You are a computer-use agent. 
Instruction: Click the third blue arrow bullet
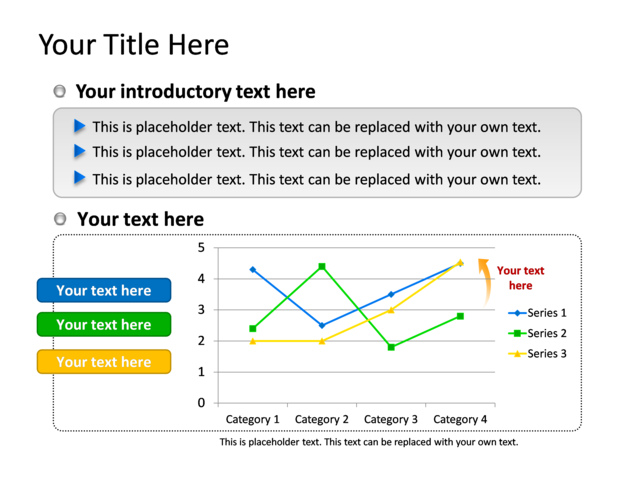[79, 178]
